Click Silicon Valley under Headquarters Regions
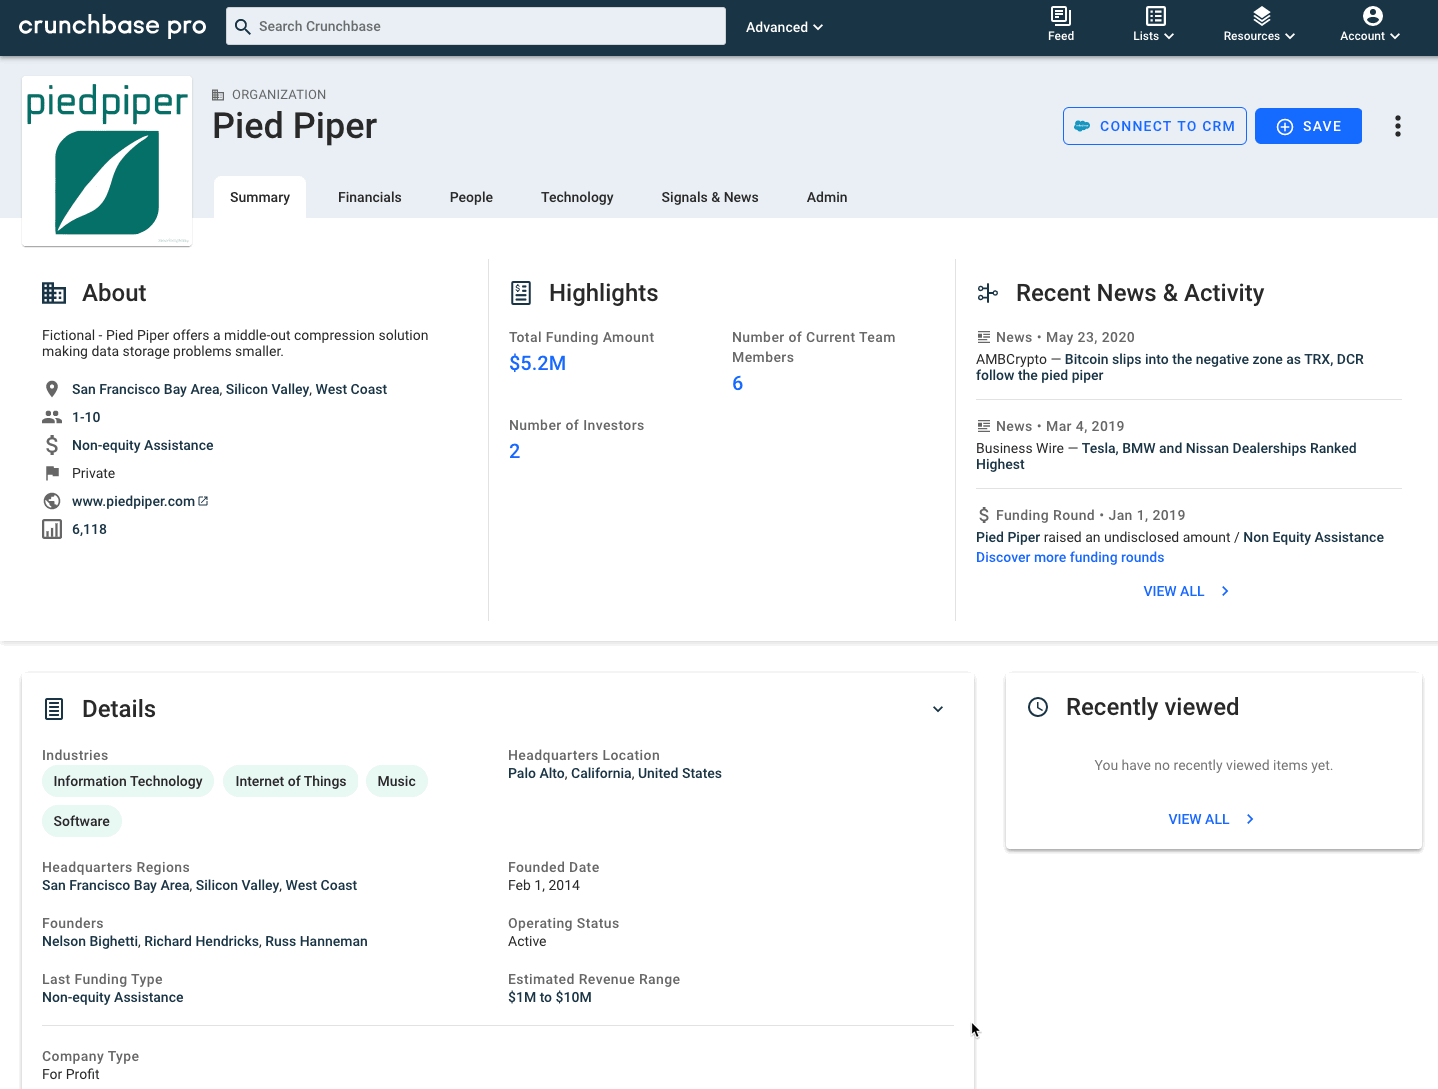Image resolution: width=1438 pixels, height=1089 pixels. [x=238, y=885]
